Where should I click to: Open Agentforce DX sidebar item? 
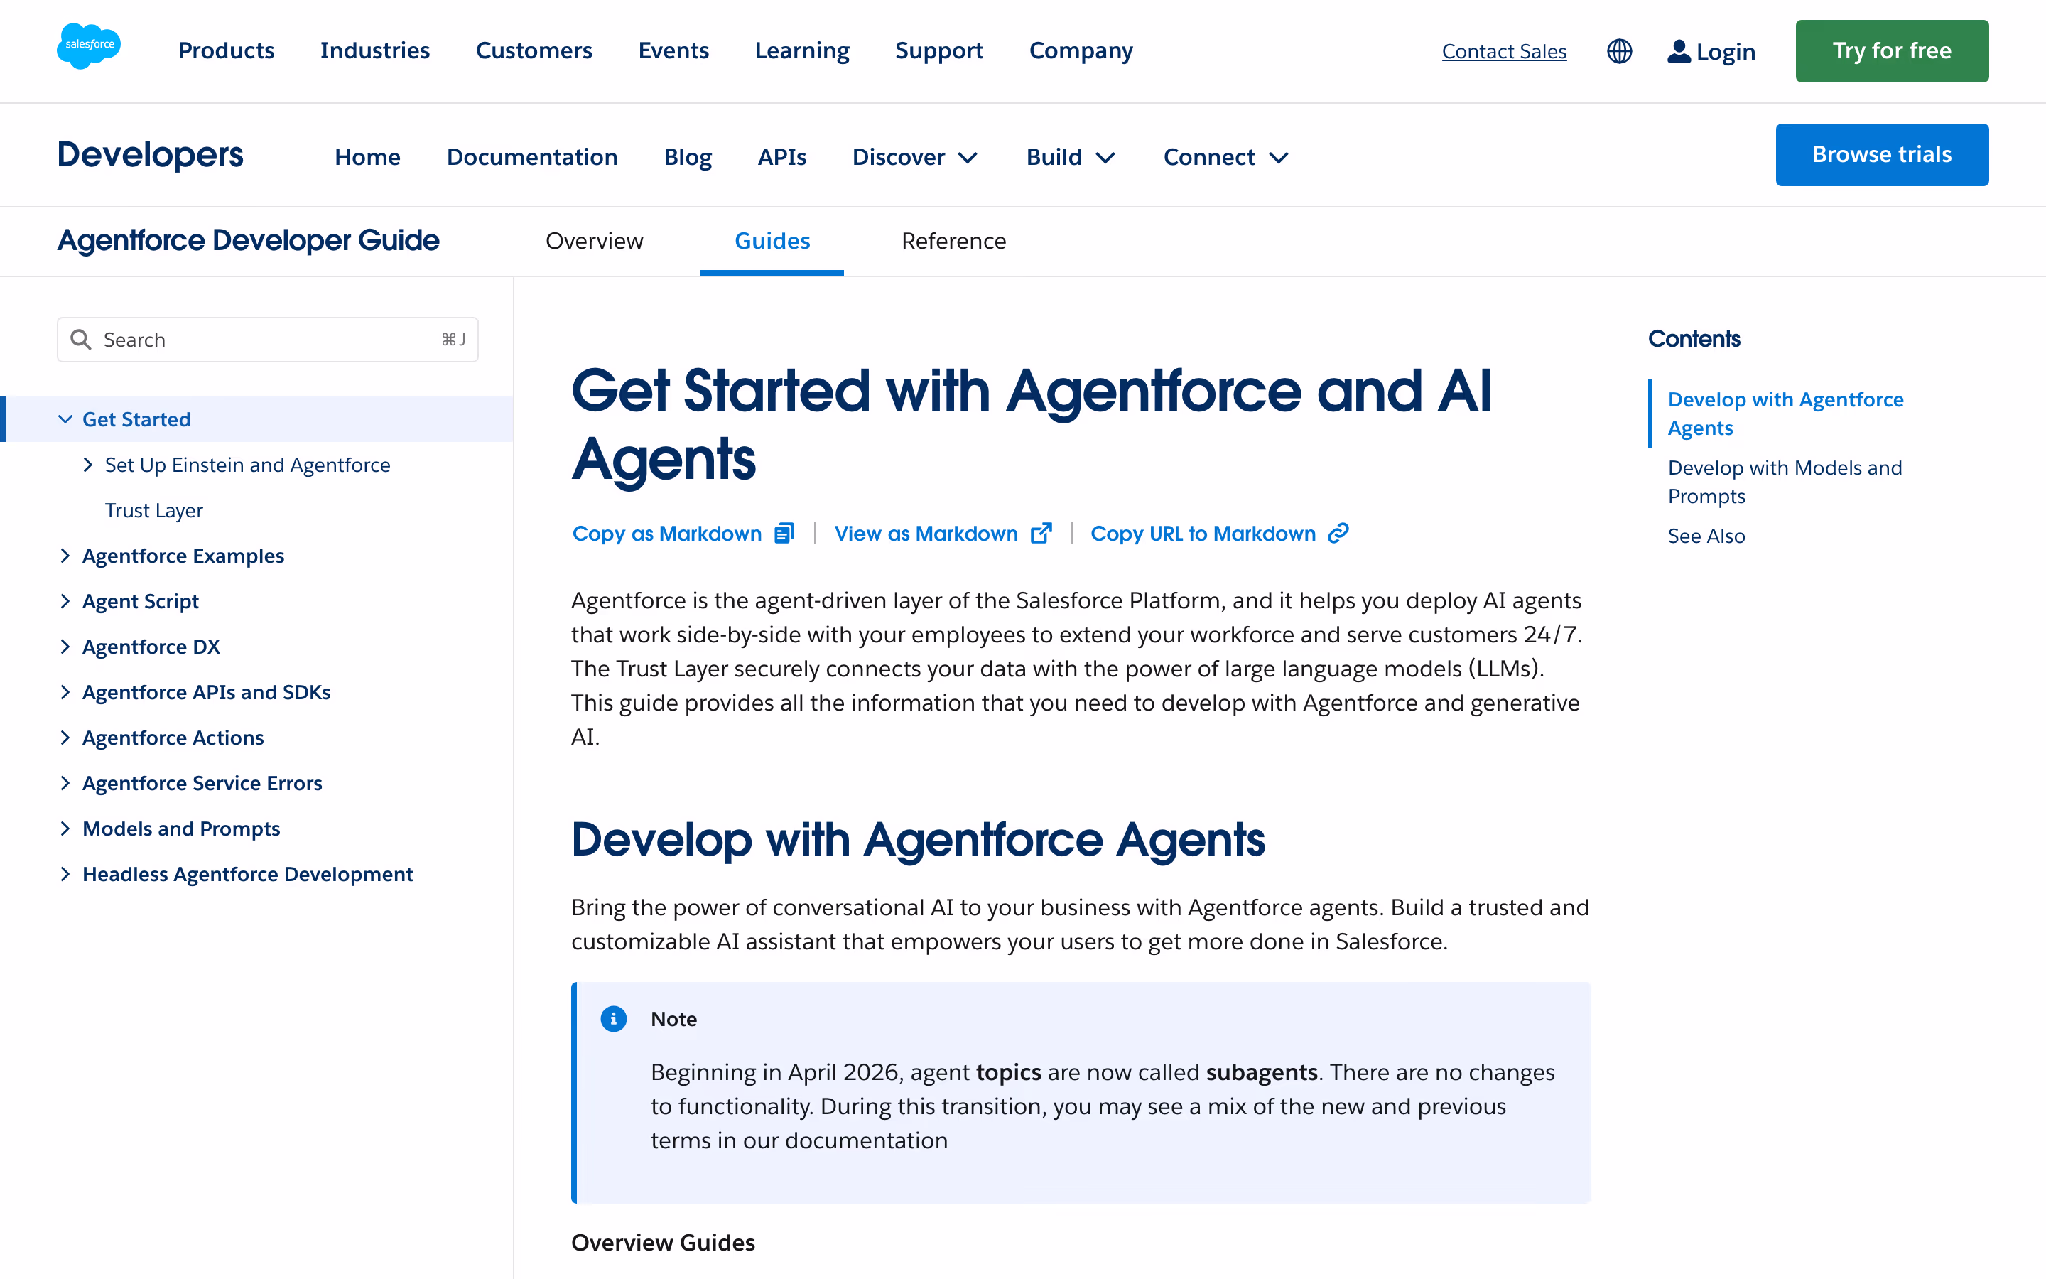151,646
